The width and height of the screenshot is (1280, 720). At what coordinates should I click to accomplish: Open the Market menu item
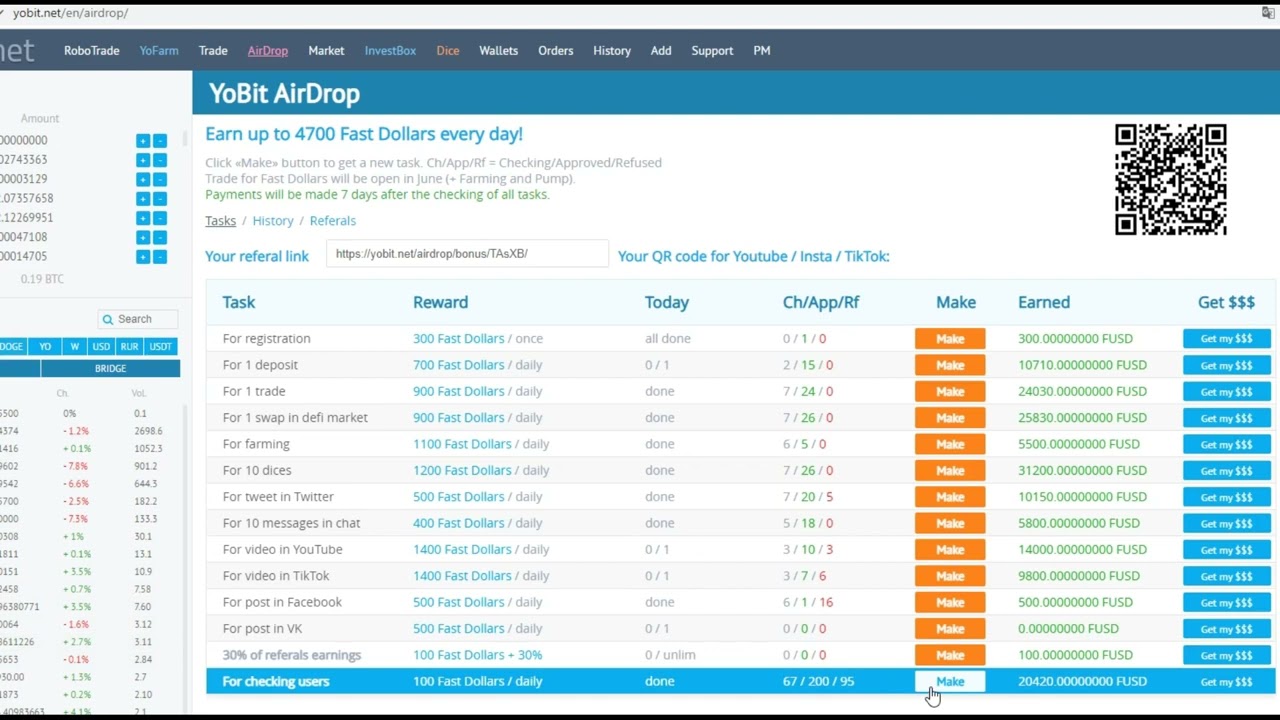click(326, 50)
